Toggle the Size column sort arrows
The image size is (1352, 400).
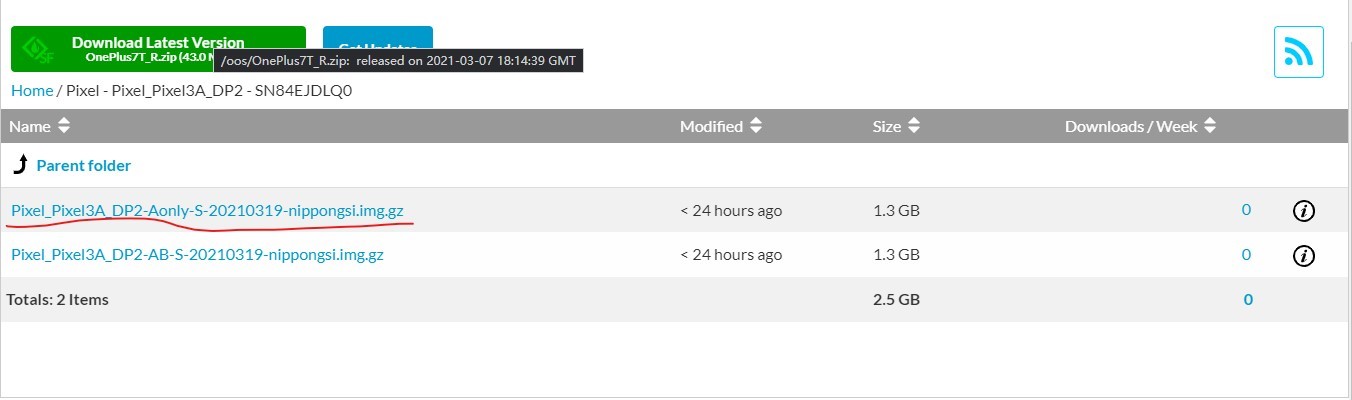[915, 127]
